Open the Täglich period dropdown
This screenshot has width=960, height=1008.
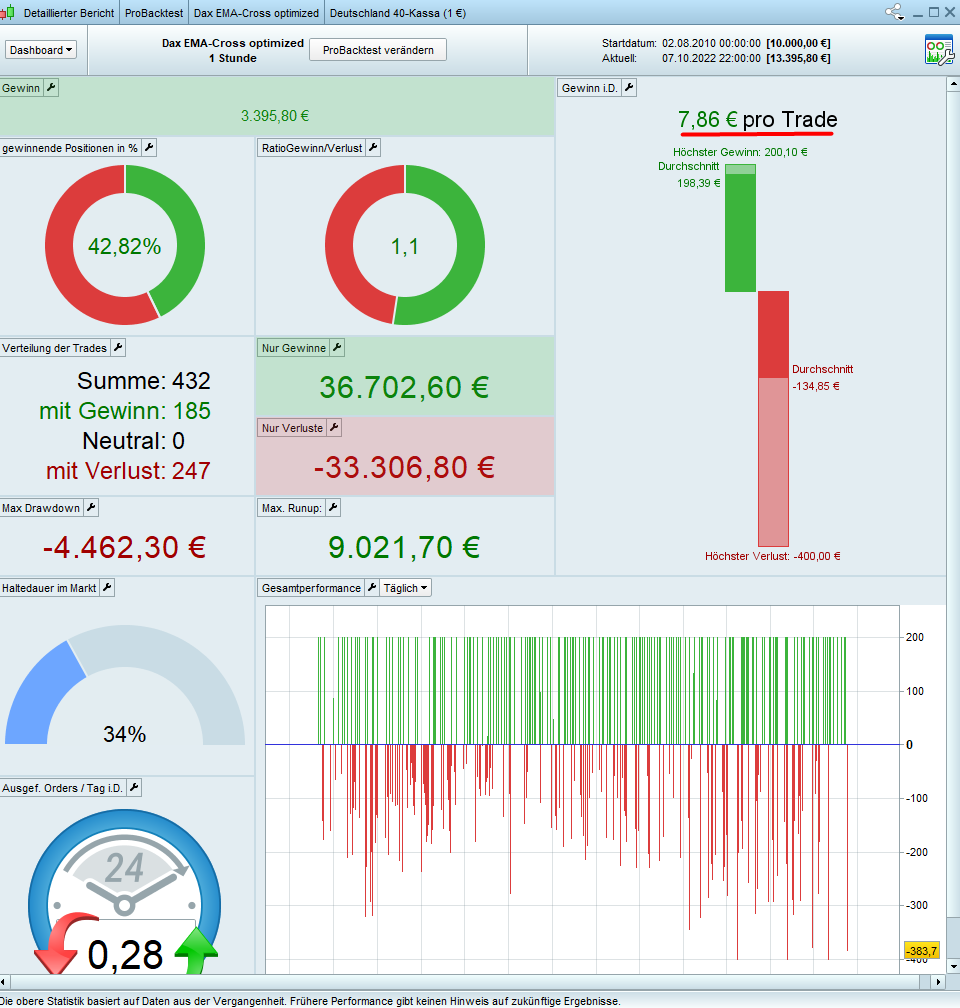405,588
